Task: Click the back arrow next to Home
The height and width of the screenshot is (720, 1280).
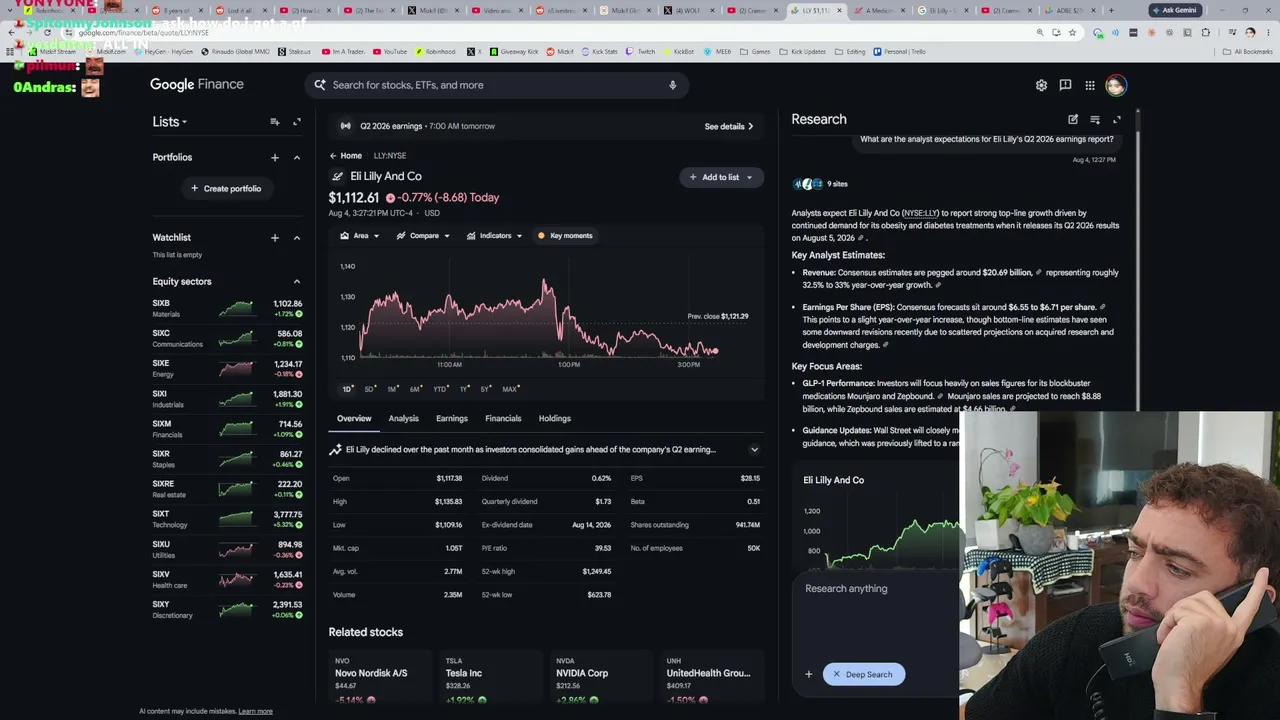Action: (x=333, y=156)
